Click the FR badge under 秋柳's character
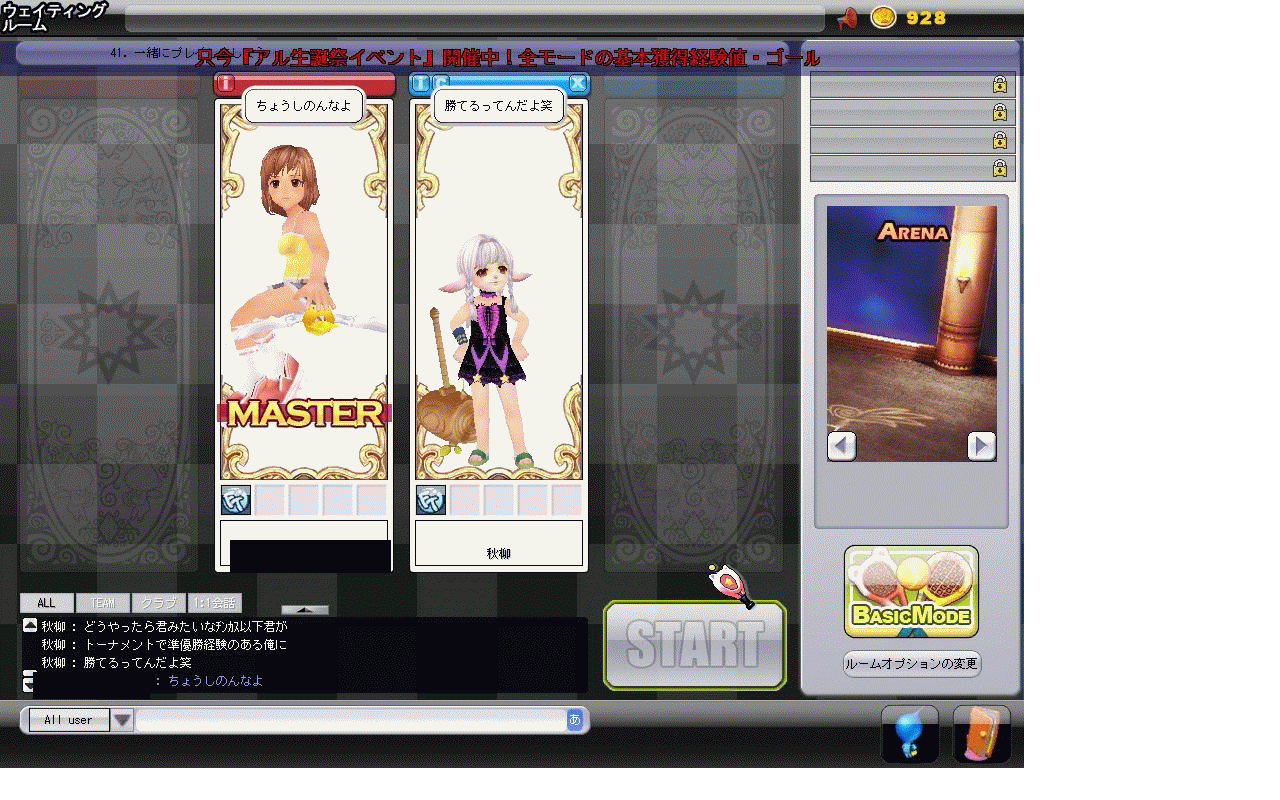Screen dimensions: 1280x800 click(431, 500)
